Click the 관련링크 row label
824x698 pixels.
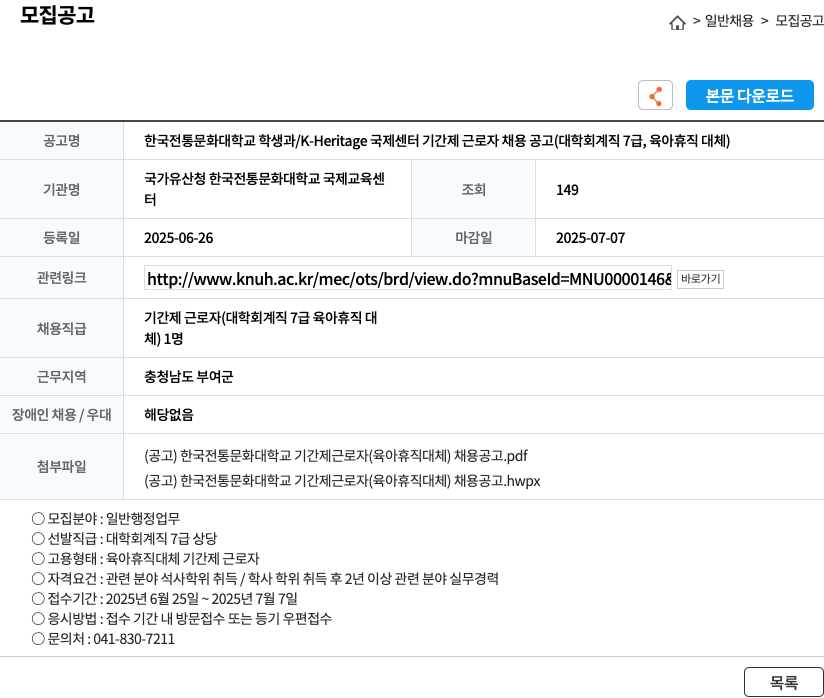pyautogui.click(x=61, y=278)
